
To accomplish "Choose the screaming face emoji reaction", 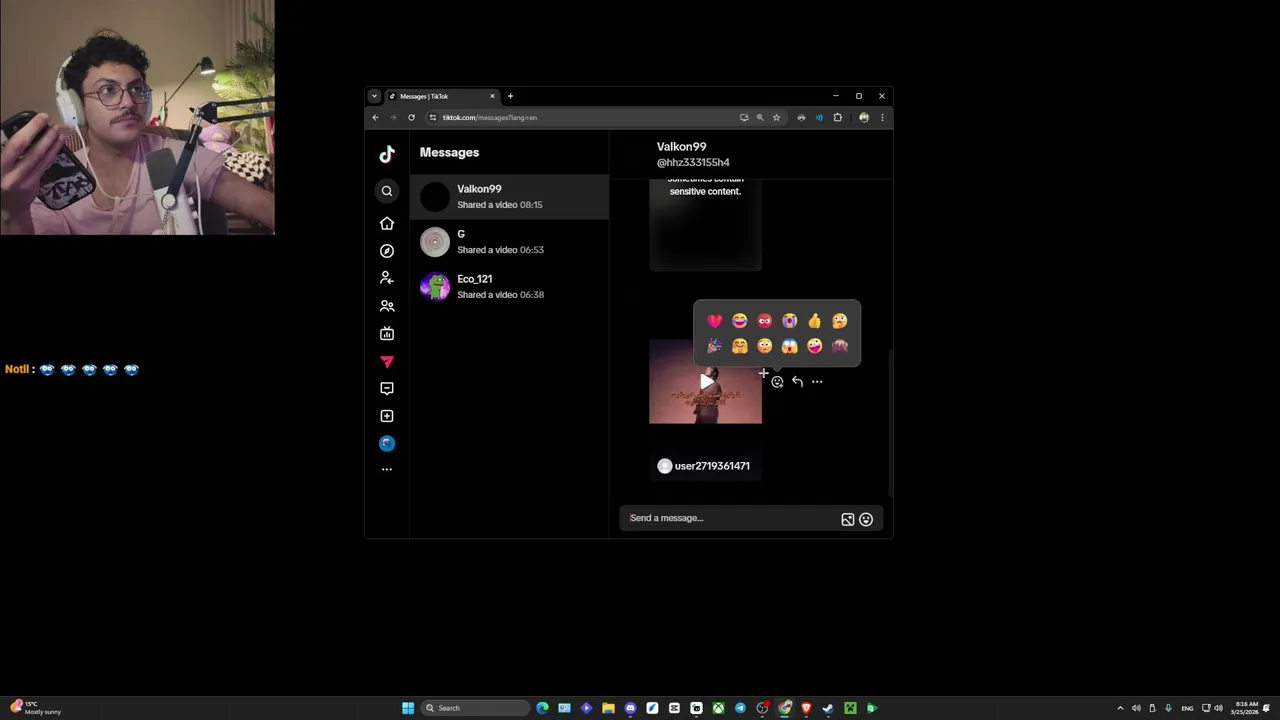I will [x=789, y=346].
